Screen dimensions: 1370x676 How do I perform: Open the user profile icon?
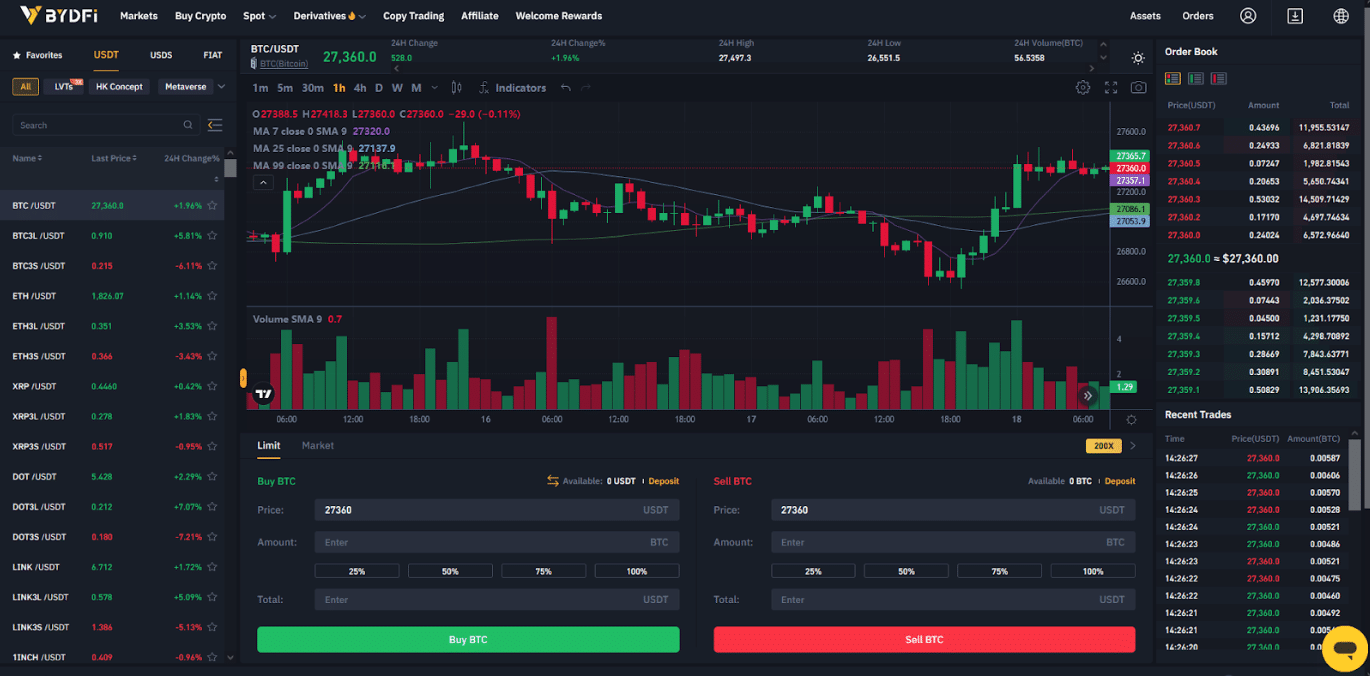click(1248, 16)
